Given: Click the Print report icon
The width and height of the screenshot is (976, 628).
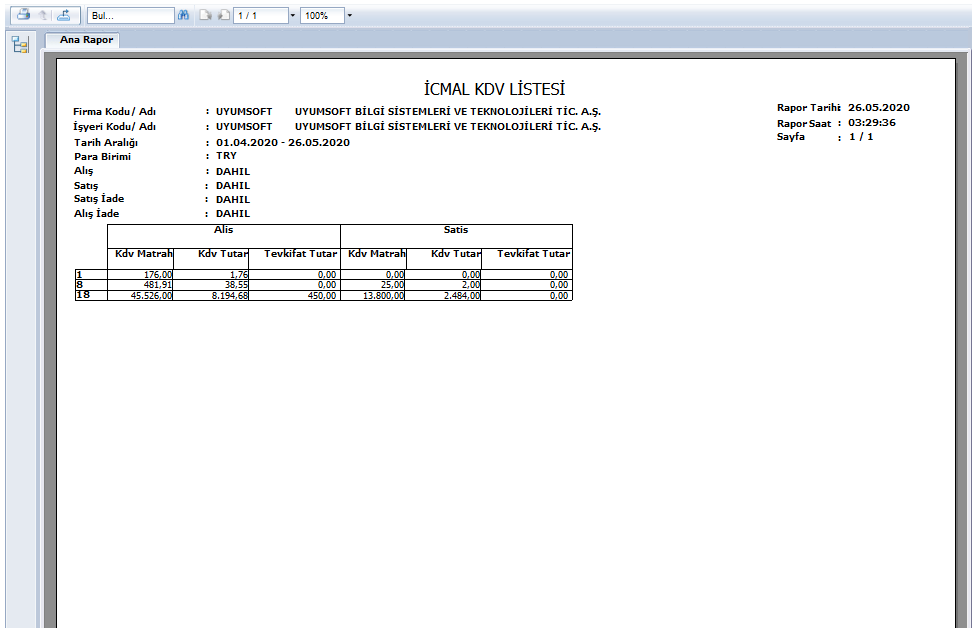Looking at the screenshot, I should 22,16.
